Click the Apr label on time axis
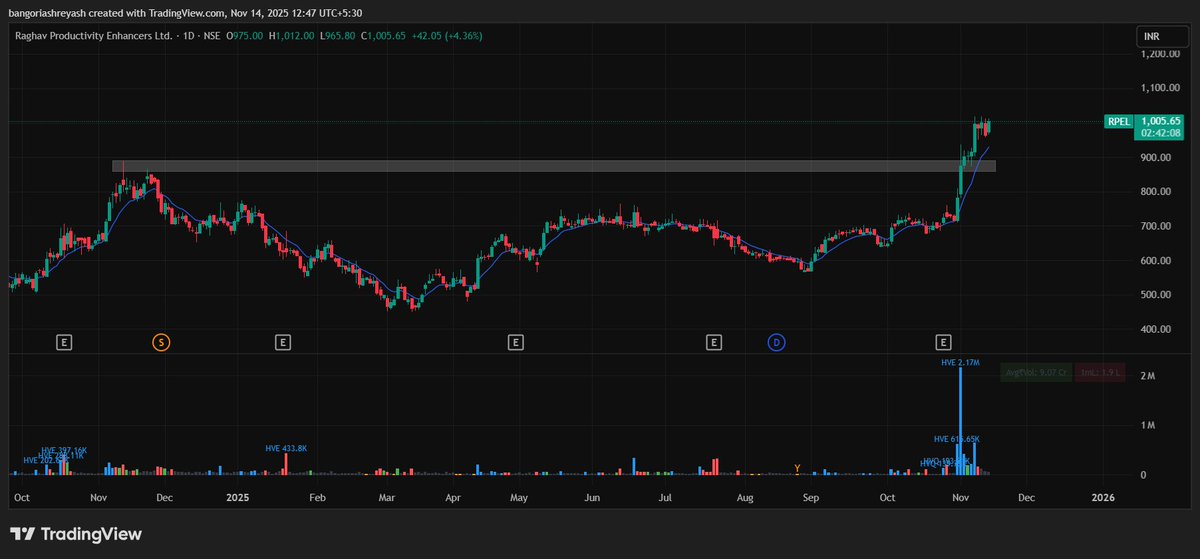 (x=453, y=496)
